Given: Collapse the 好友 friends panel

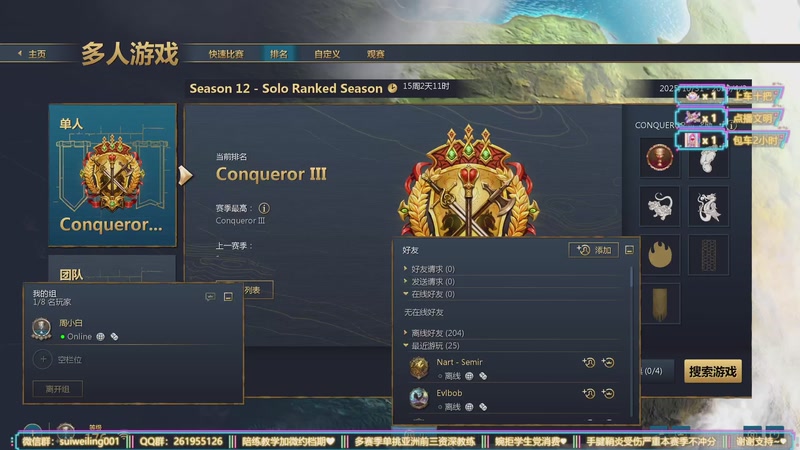Looking at the screenshot, I should pyautogui.click(x=629, y=250).
